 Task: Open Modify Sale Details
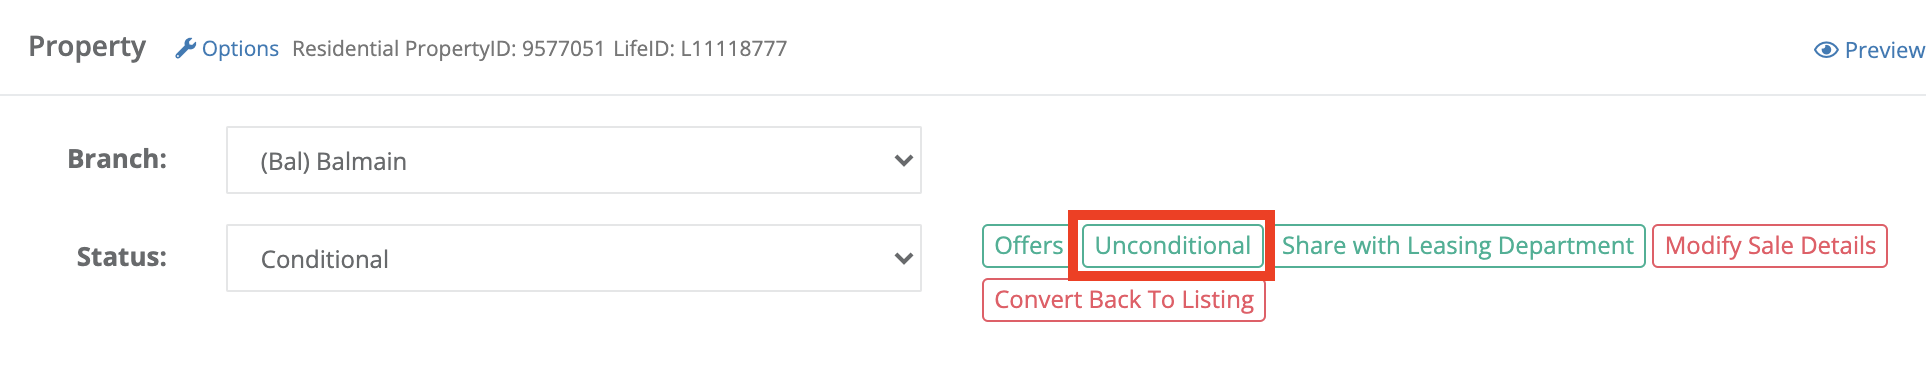[1770, 246]
